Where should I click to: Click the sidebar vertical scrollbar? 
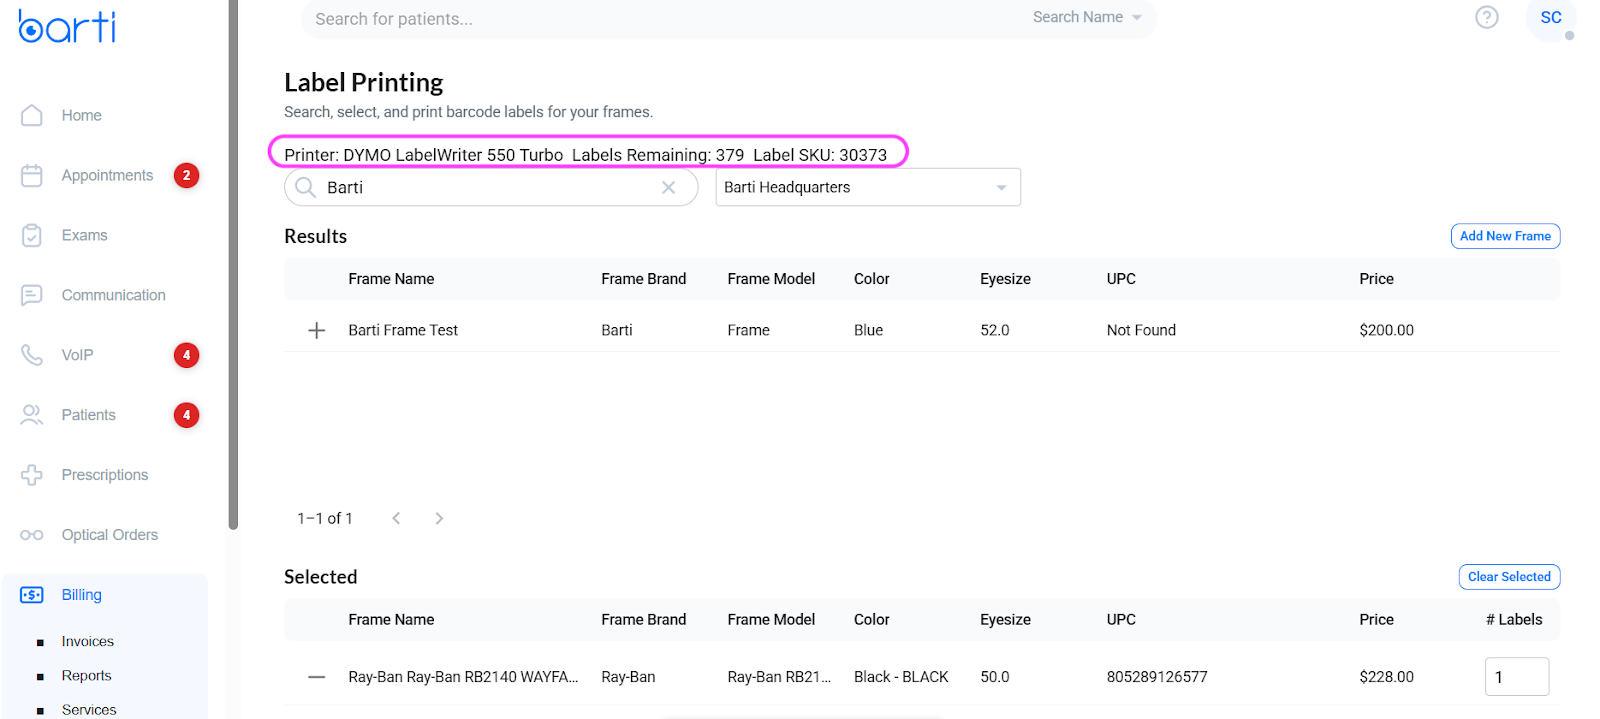(x=233, y=265)
